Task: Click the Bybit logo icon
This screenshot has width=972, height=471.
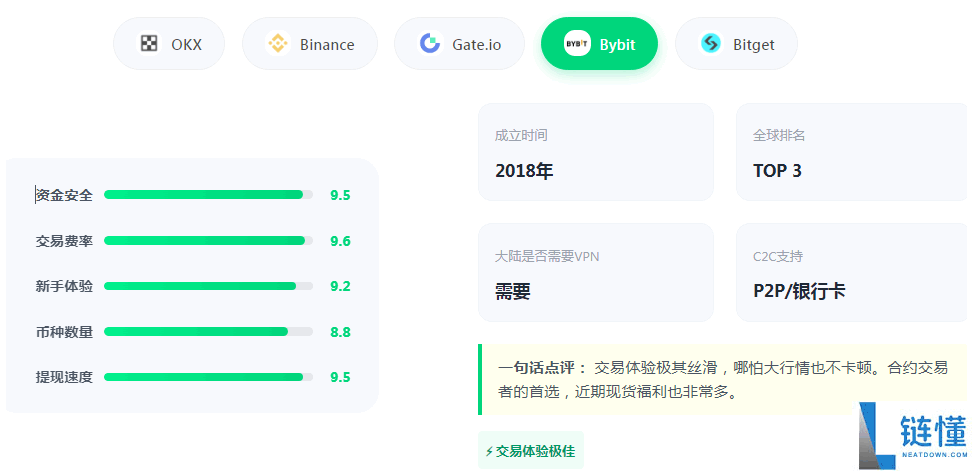Action: [x=577, y=43]
